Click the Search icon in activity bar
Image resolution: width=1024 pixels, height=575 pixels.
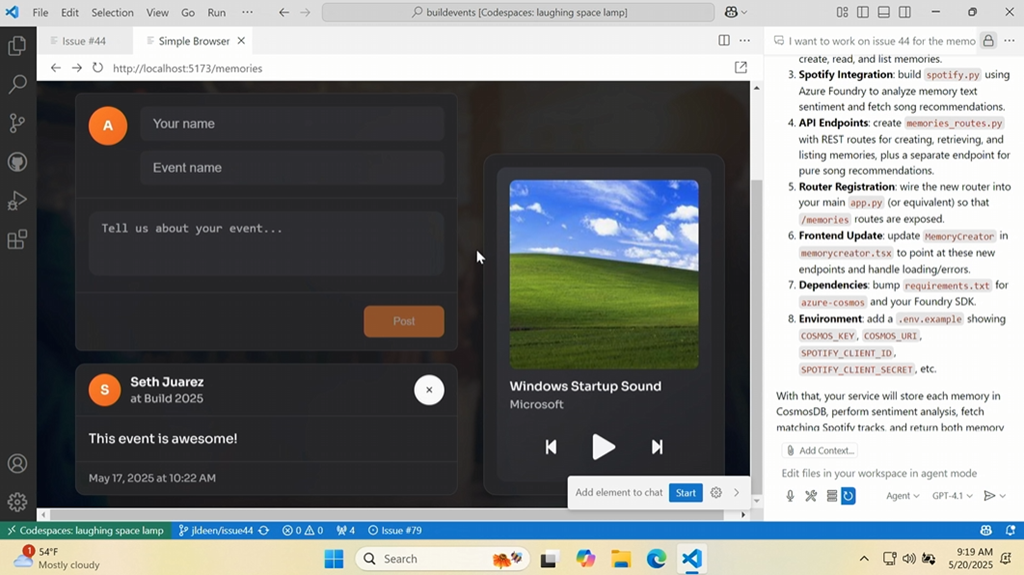click(x=17, y=85)
